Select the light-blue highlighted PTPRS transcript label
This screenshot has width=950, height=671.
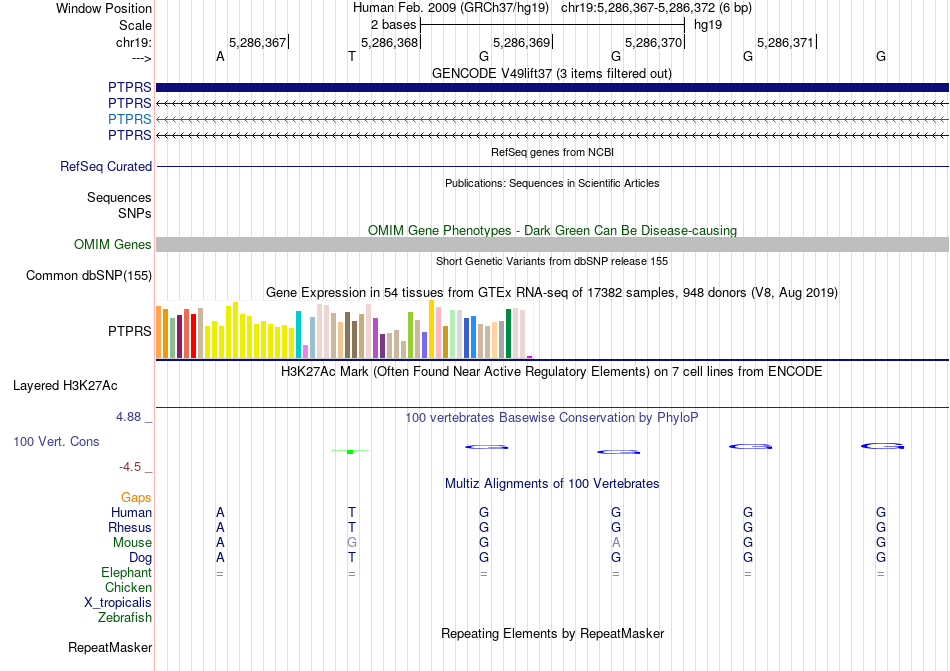(130, 119)
